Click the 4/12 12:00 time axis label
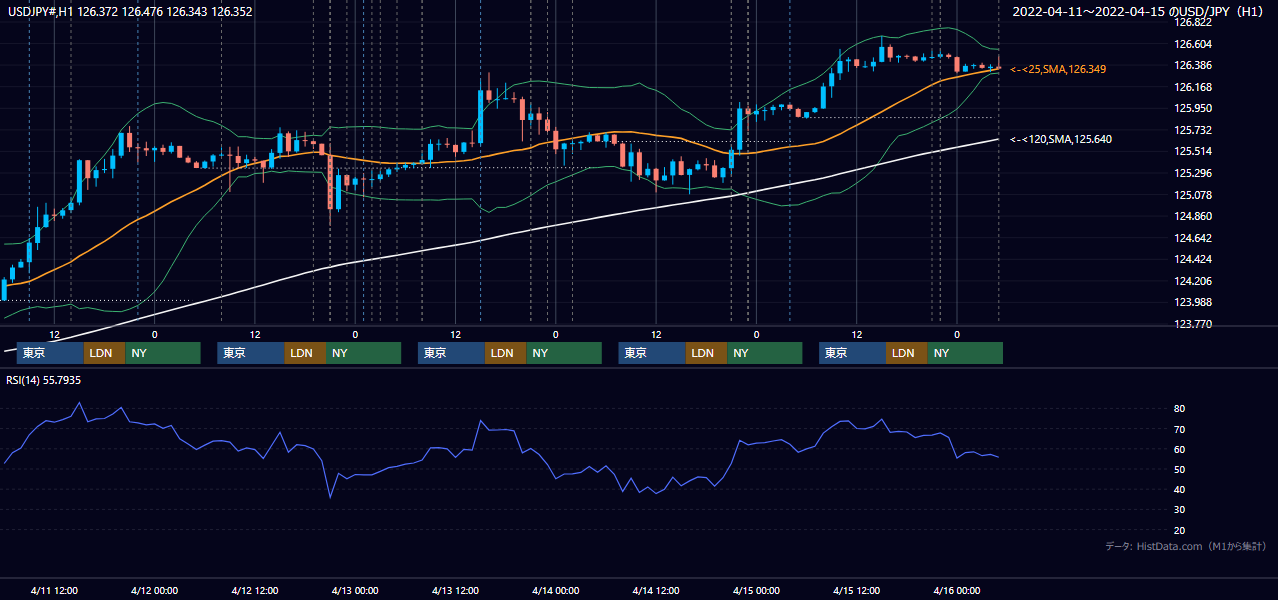The width and height of the screenshot is (1278, 600). [254, 591]
